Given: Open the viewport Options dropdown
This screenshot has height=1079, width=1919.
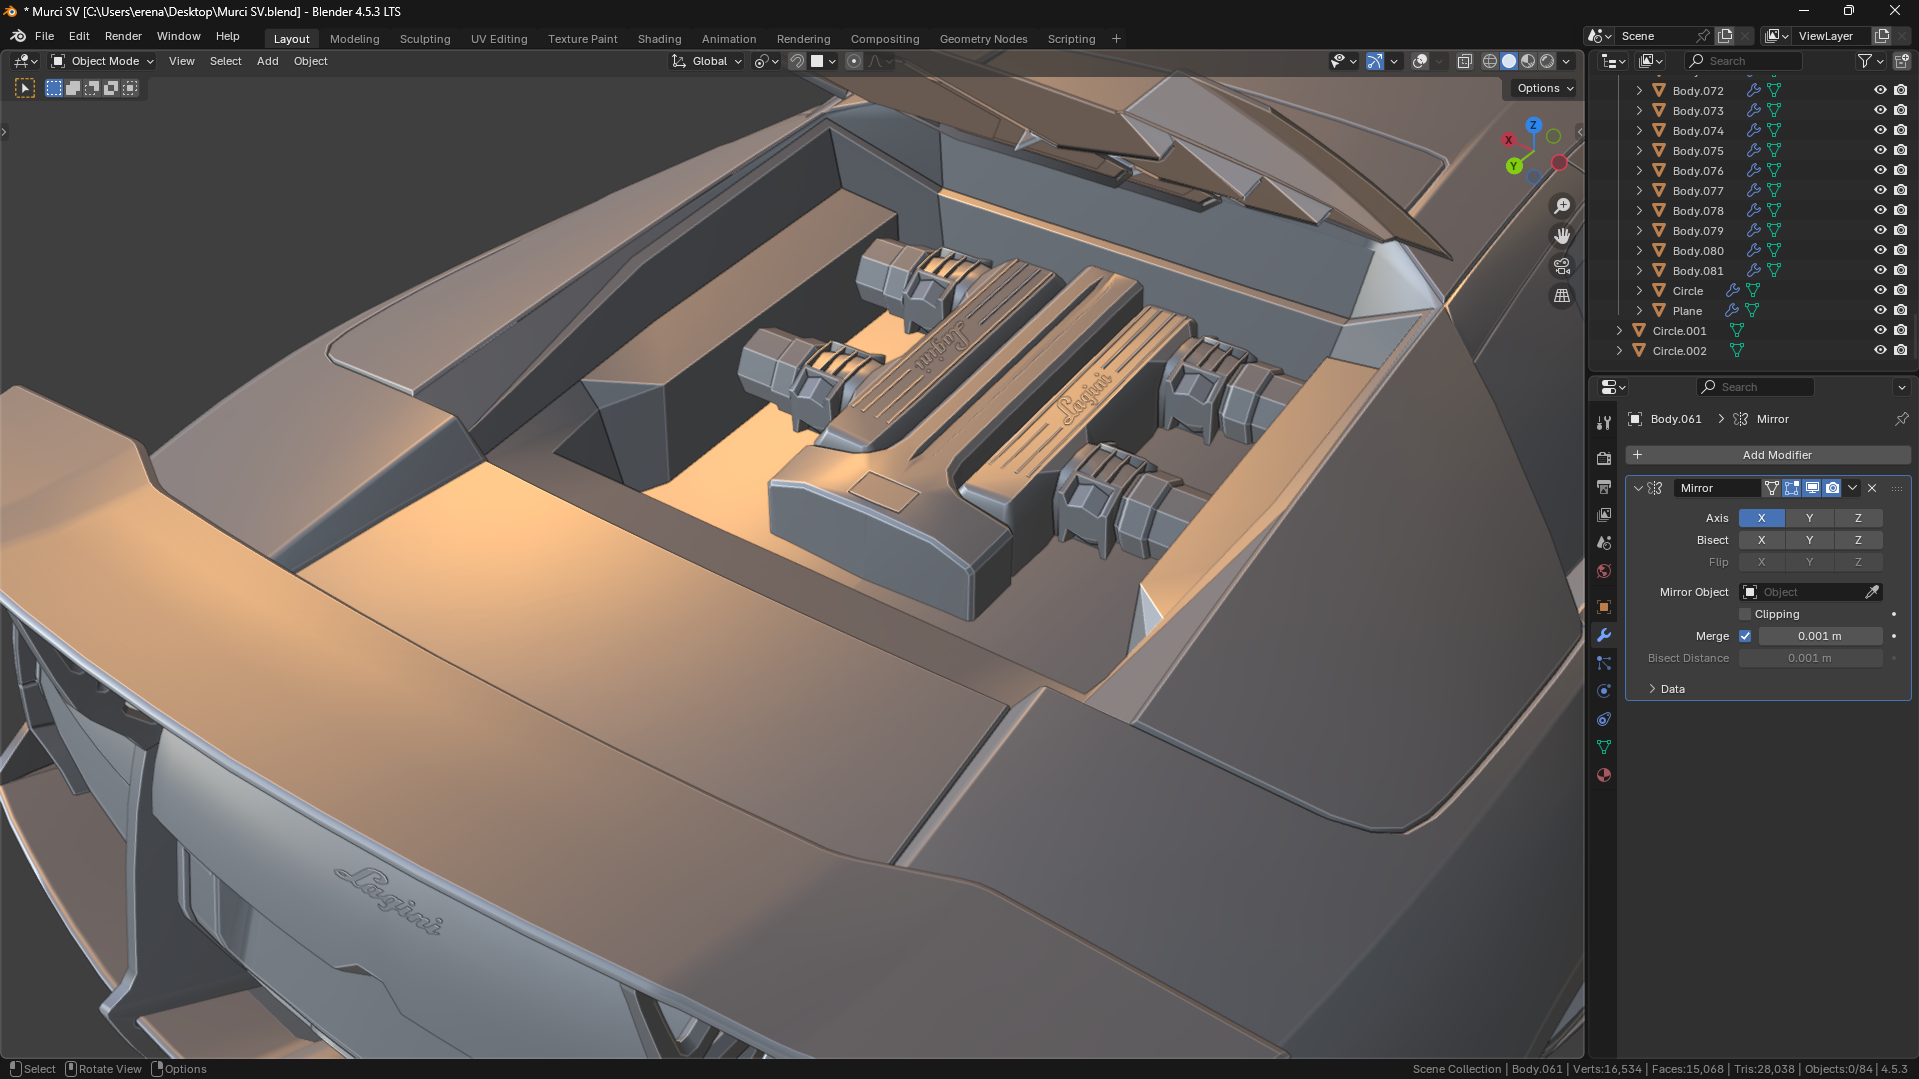Looking at the screenshot, I should coord(1544,88).
